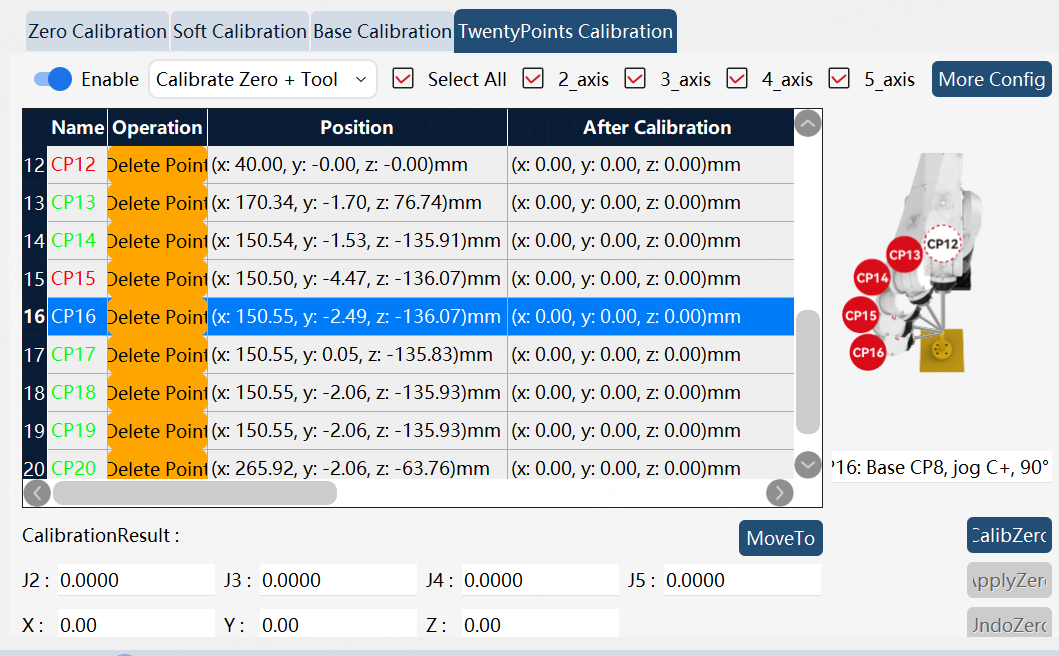Click the horizontal scroll right arrow
Screen dimensions: 1059x656
[x=779, y=493]
